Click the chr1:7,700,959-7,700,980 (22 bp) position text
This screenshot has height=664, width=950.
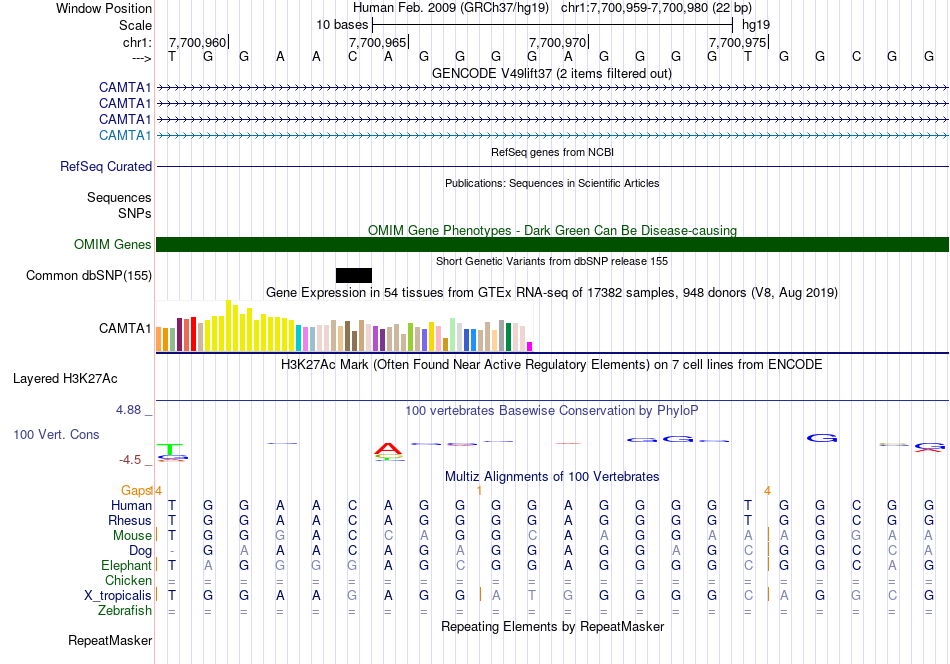(x=656, y=8)
